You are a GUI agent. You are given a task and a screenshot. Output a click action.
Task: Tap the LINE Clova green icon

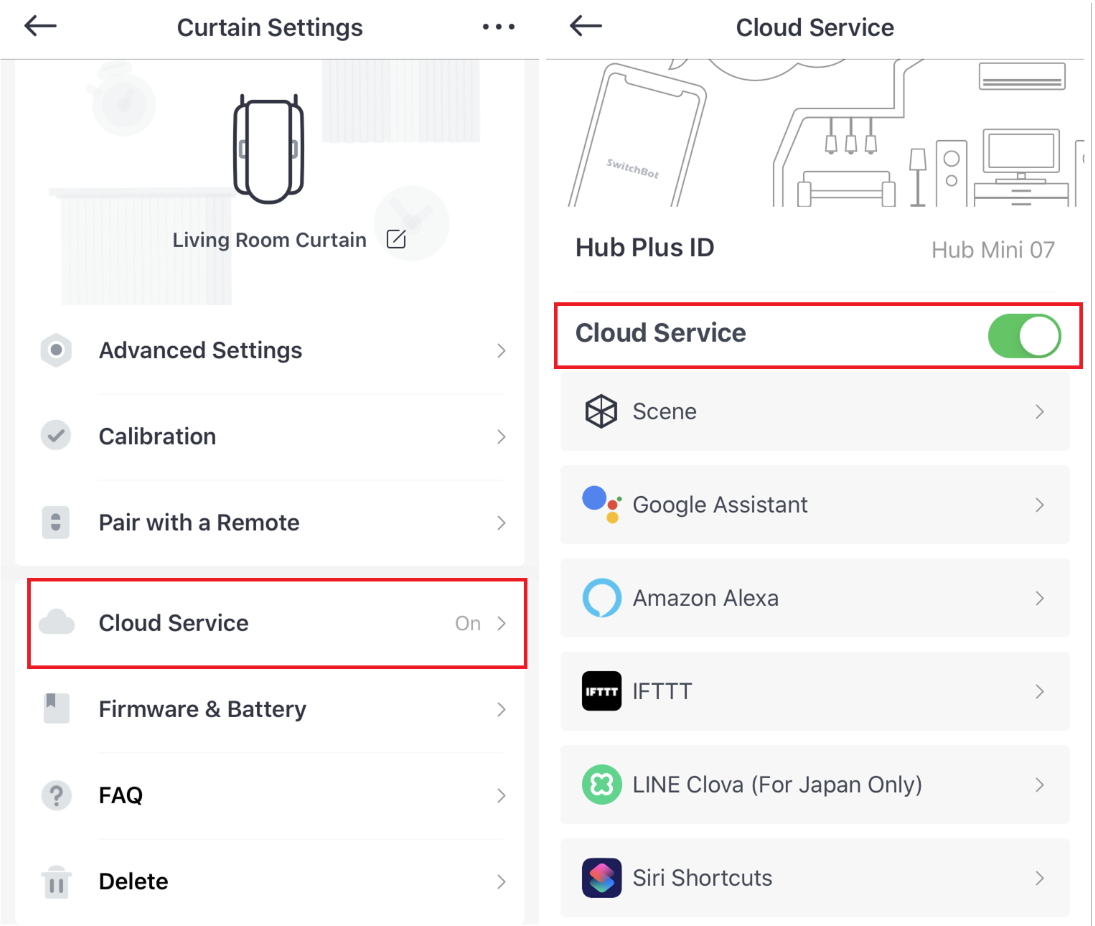pos(601,784)
